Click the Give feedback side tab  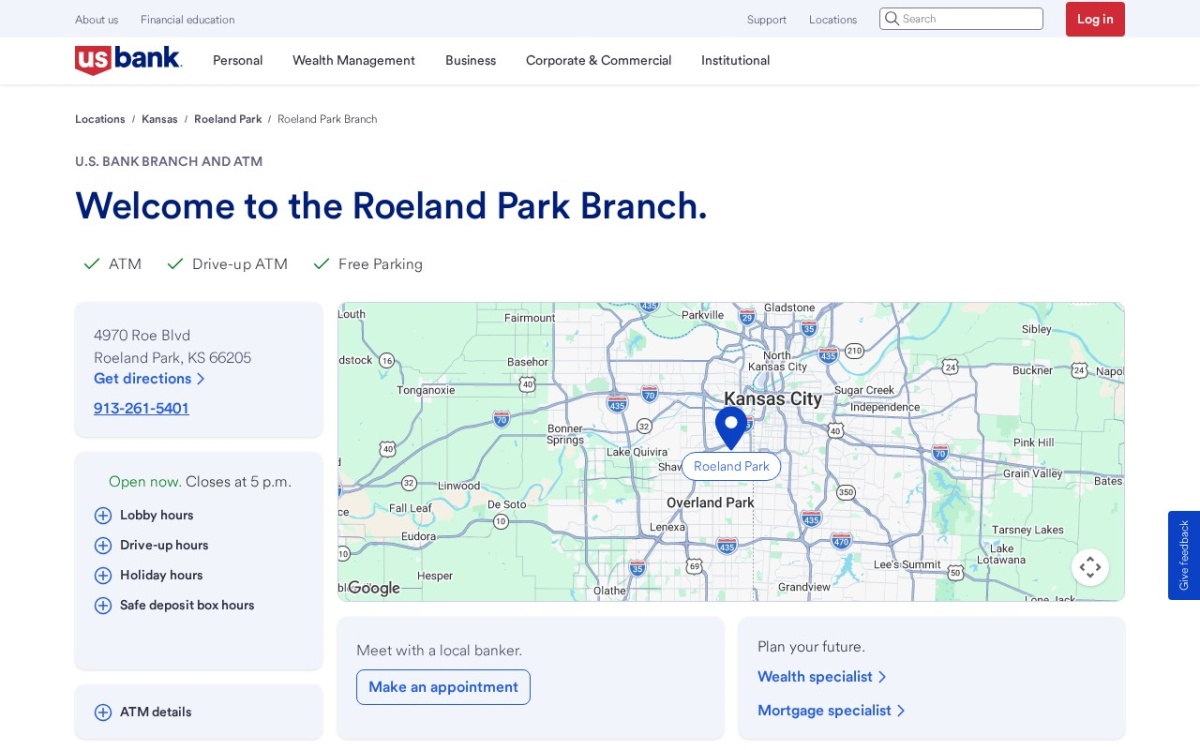(x=1184, y=555)
